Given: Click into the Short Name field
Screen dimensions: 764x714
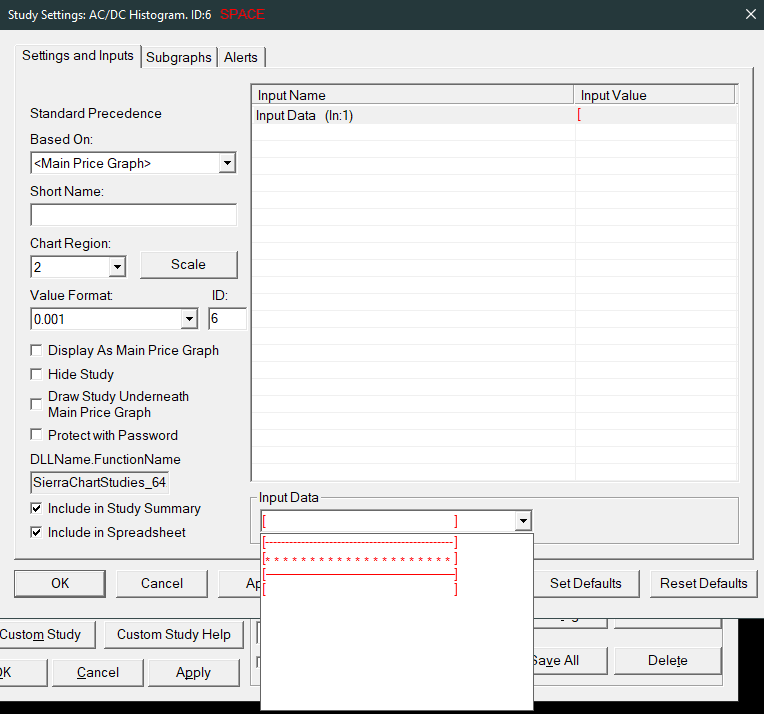Looking at the screenshot, I should pos(133,215).
